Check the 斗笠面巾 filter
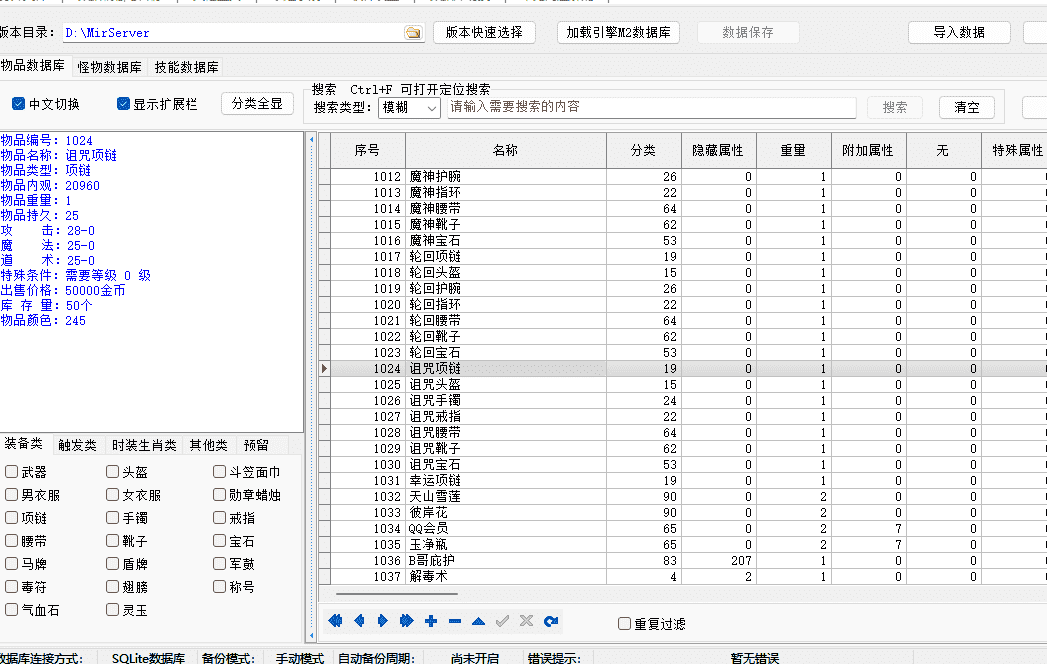 (x=219, y=472)
